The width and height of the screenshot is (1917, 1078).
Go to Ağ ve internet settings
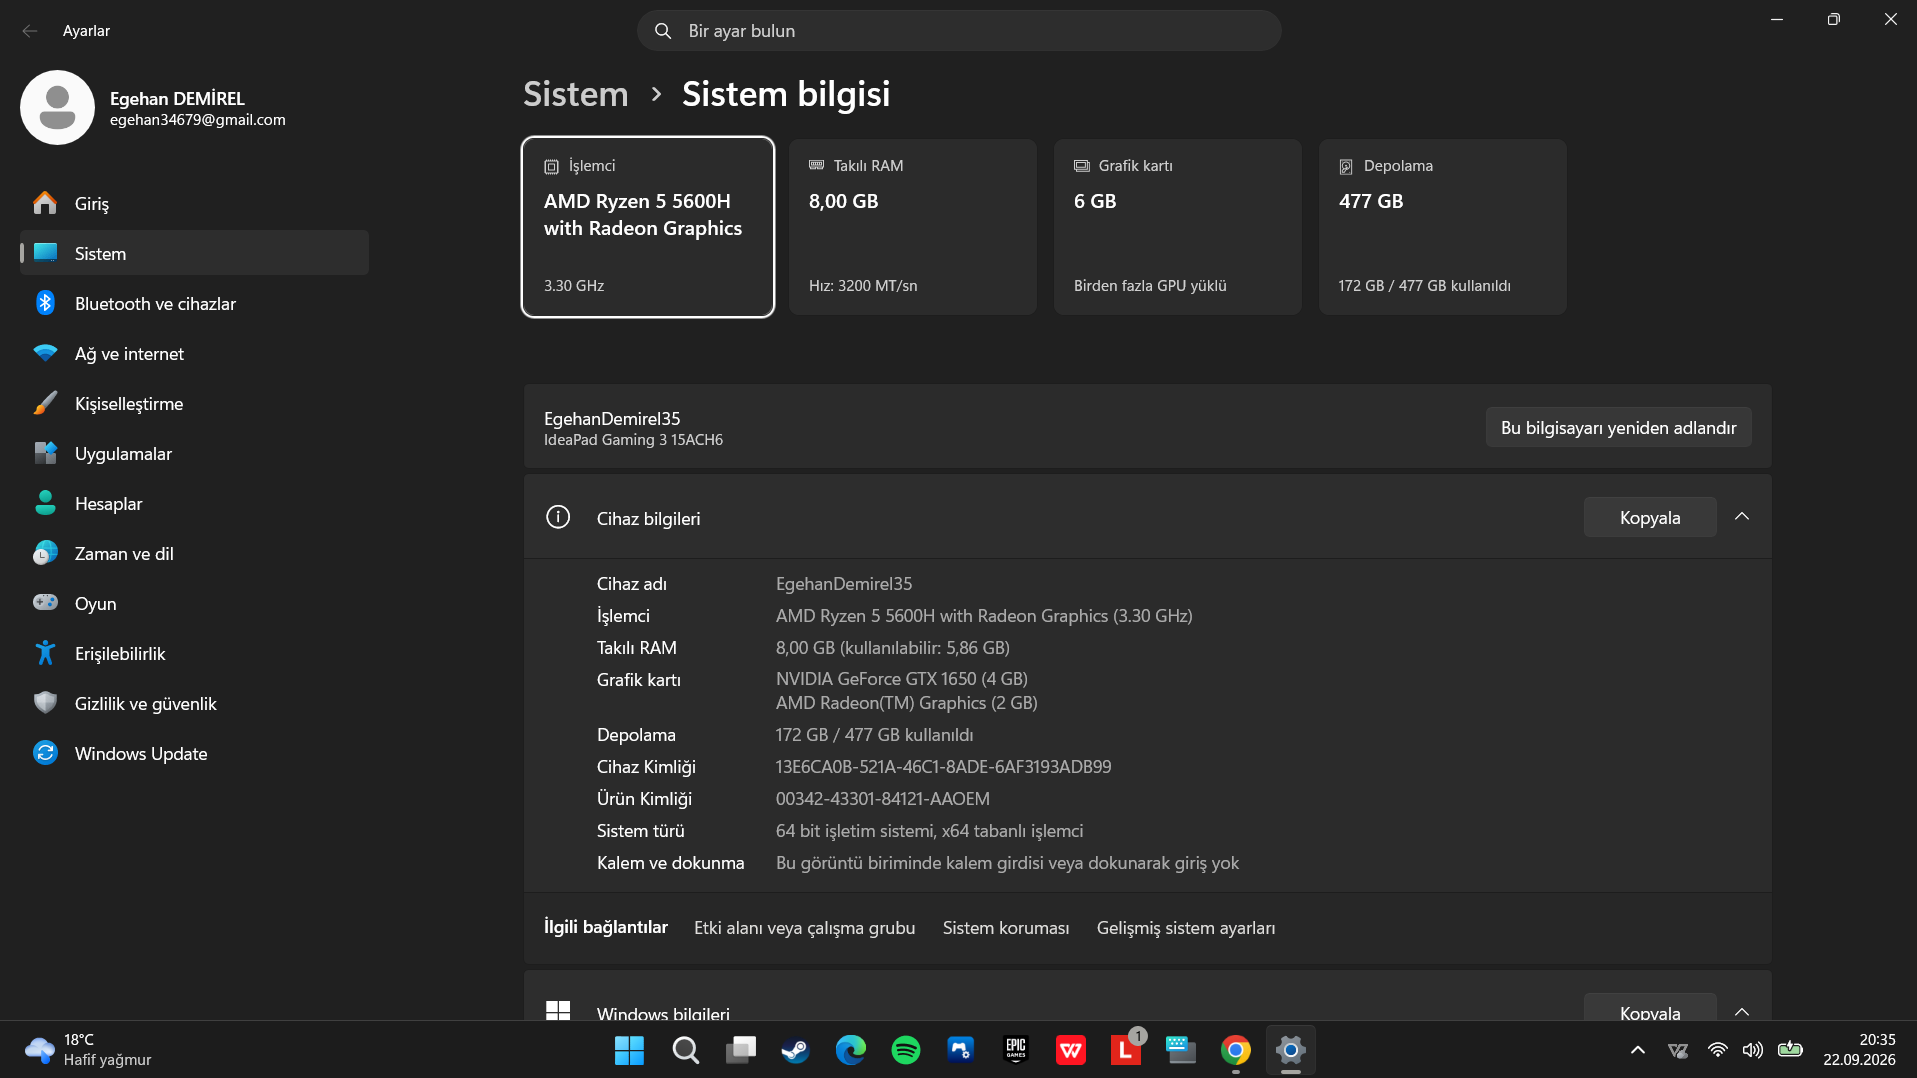click(194, 353)
